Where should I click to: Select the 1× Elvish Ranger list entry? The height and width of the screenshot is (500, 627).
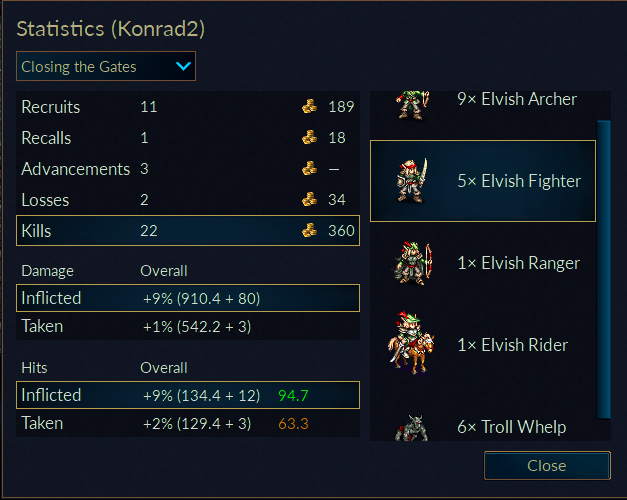[x=483, y=263]
